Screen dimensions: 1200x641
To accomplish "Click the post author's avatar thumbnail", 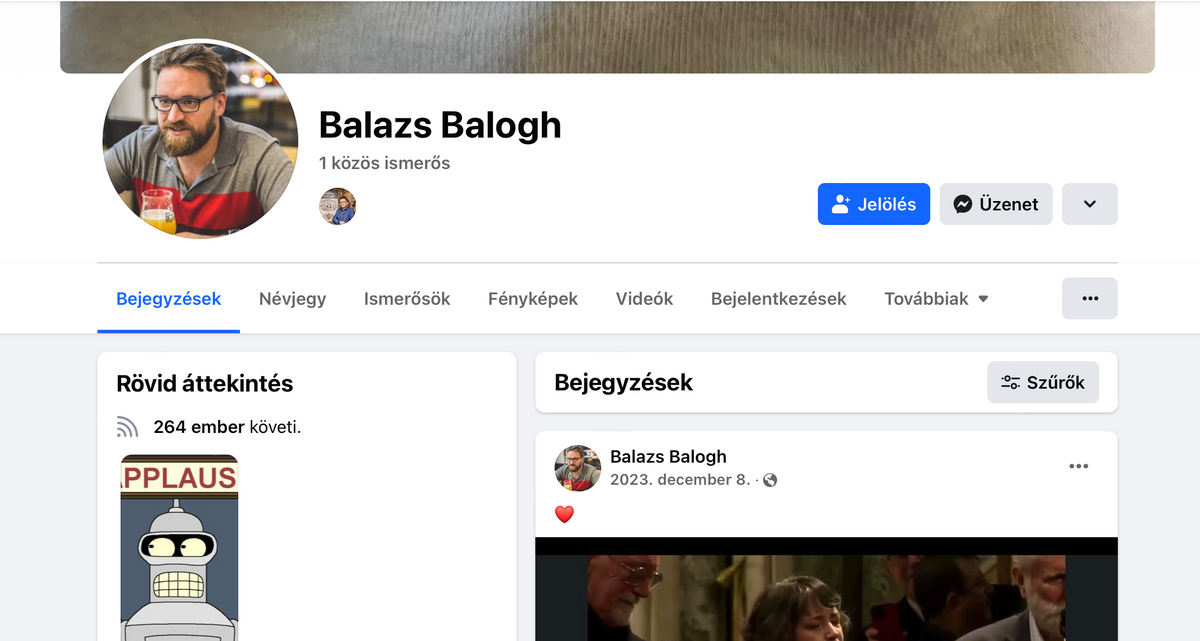I will 578,468.
